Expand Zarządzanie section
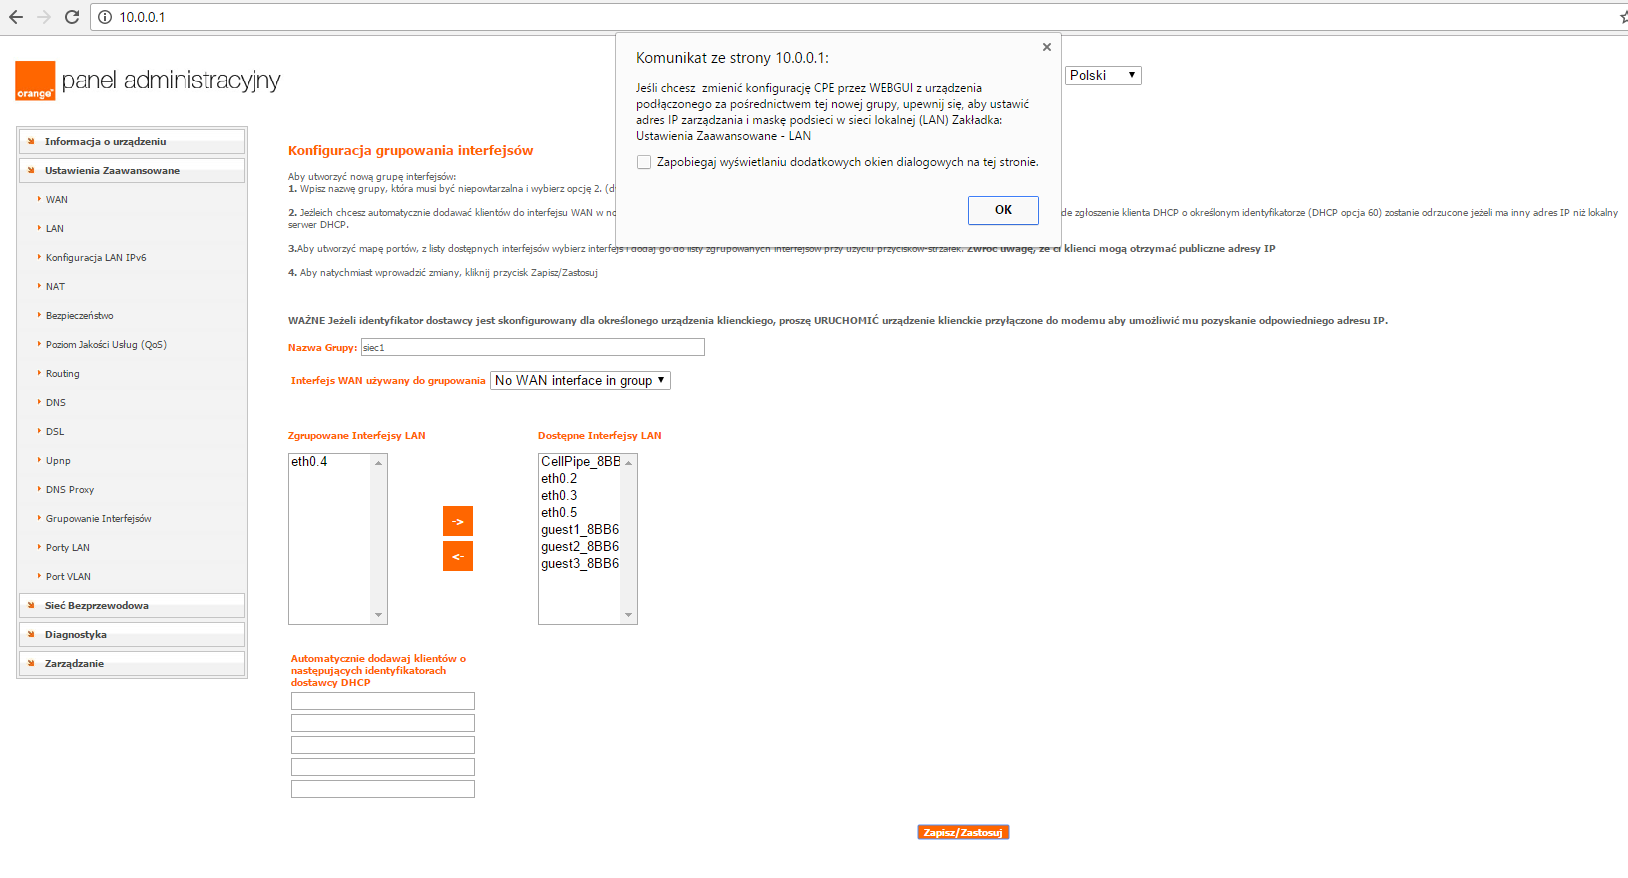This screenshot has height=878, width=1628. pos(131,663)
